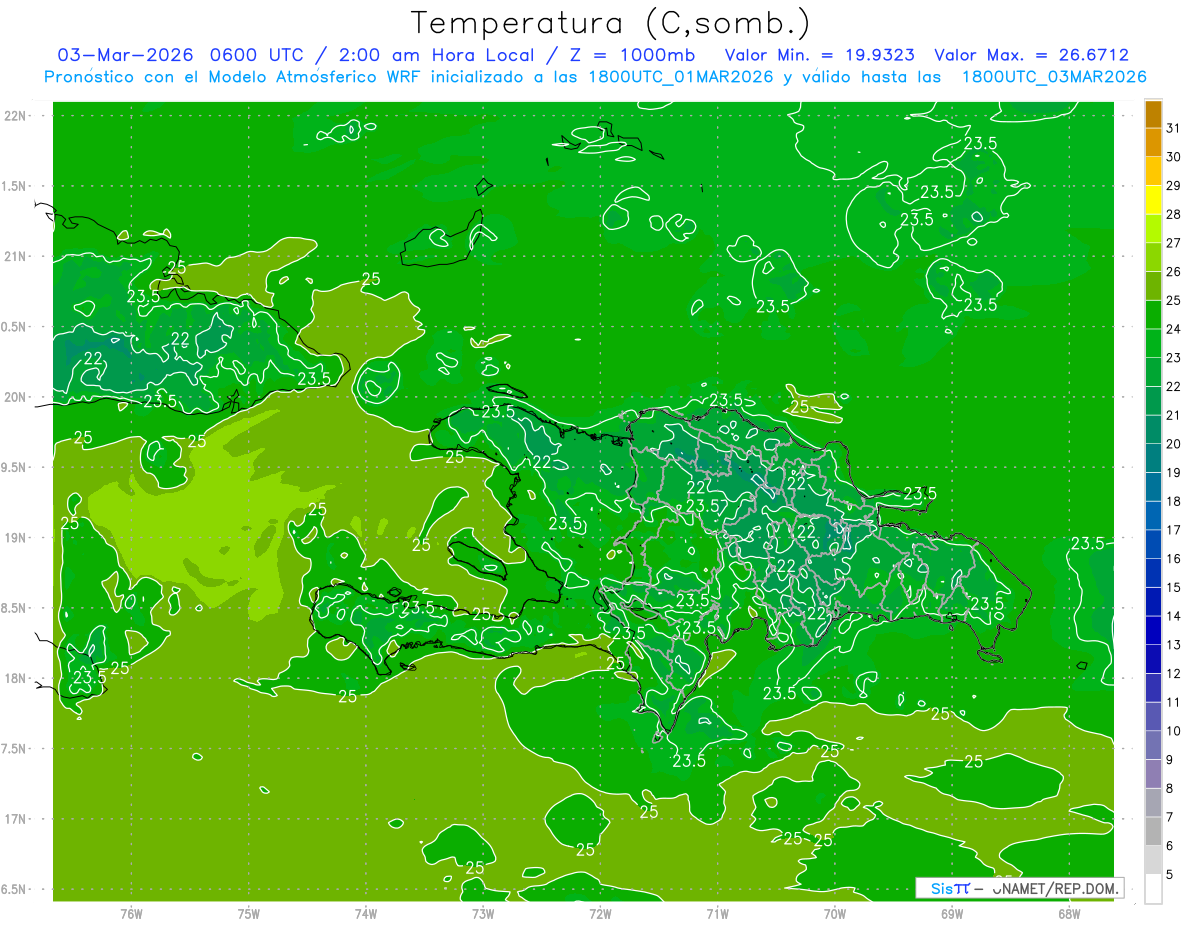Click the title 'Temperatura (C,somb.)'
Image resolution: width=1200 pixels, height=927 pixels.
tap(611, 23)
